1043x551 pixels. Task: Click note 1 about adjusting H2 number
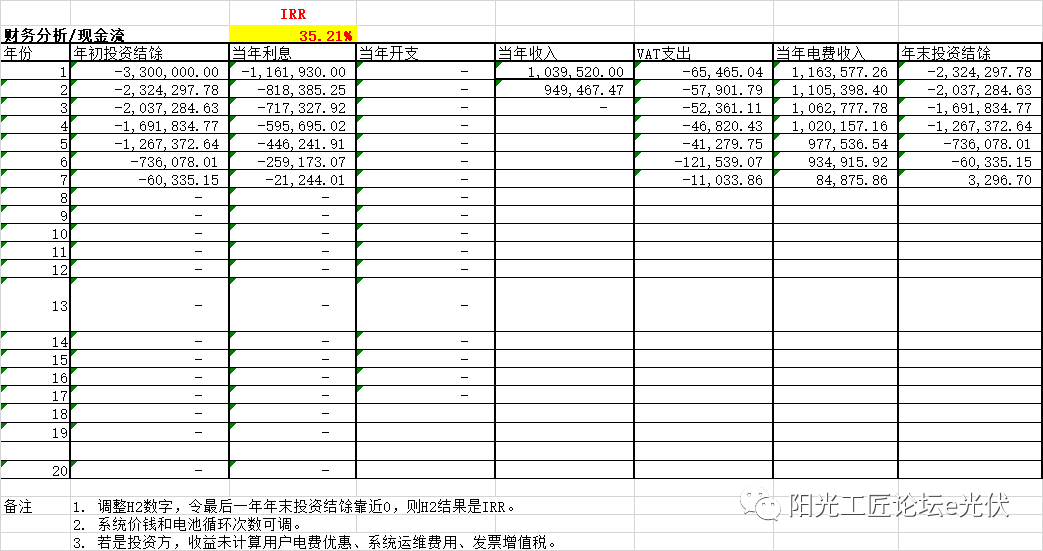pos(295,506)
